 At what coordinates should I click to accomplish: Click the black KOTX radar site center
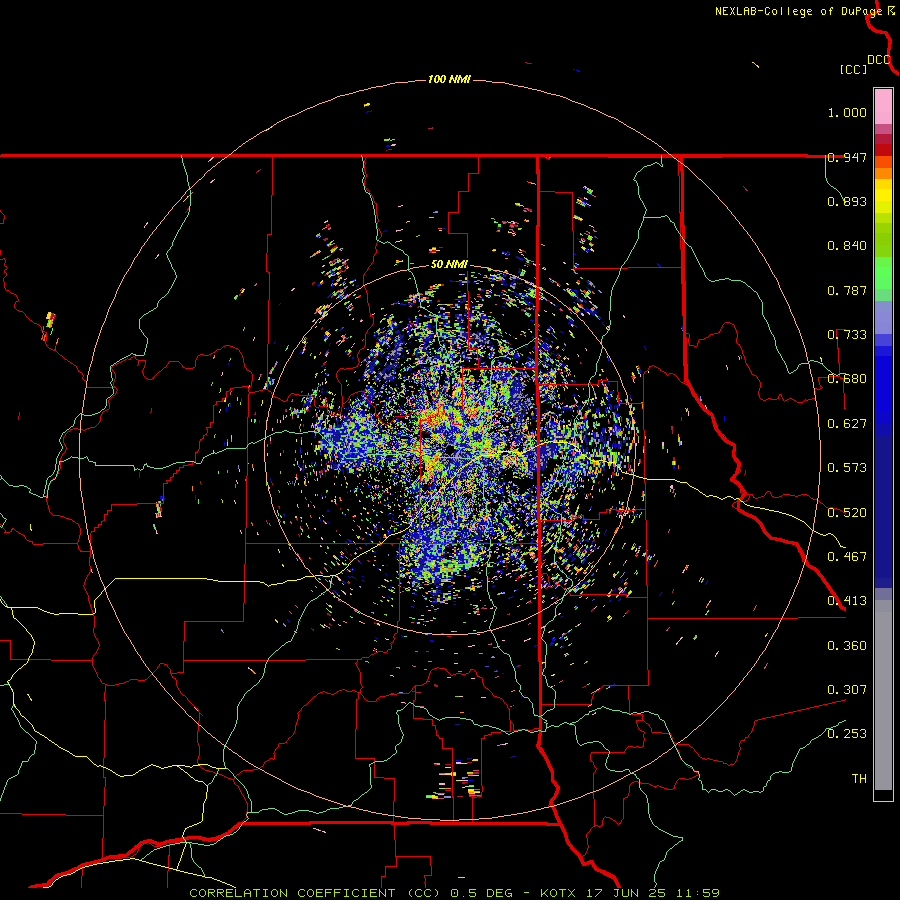coord(450,449)
